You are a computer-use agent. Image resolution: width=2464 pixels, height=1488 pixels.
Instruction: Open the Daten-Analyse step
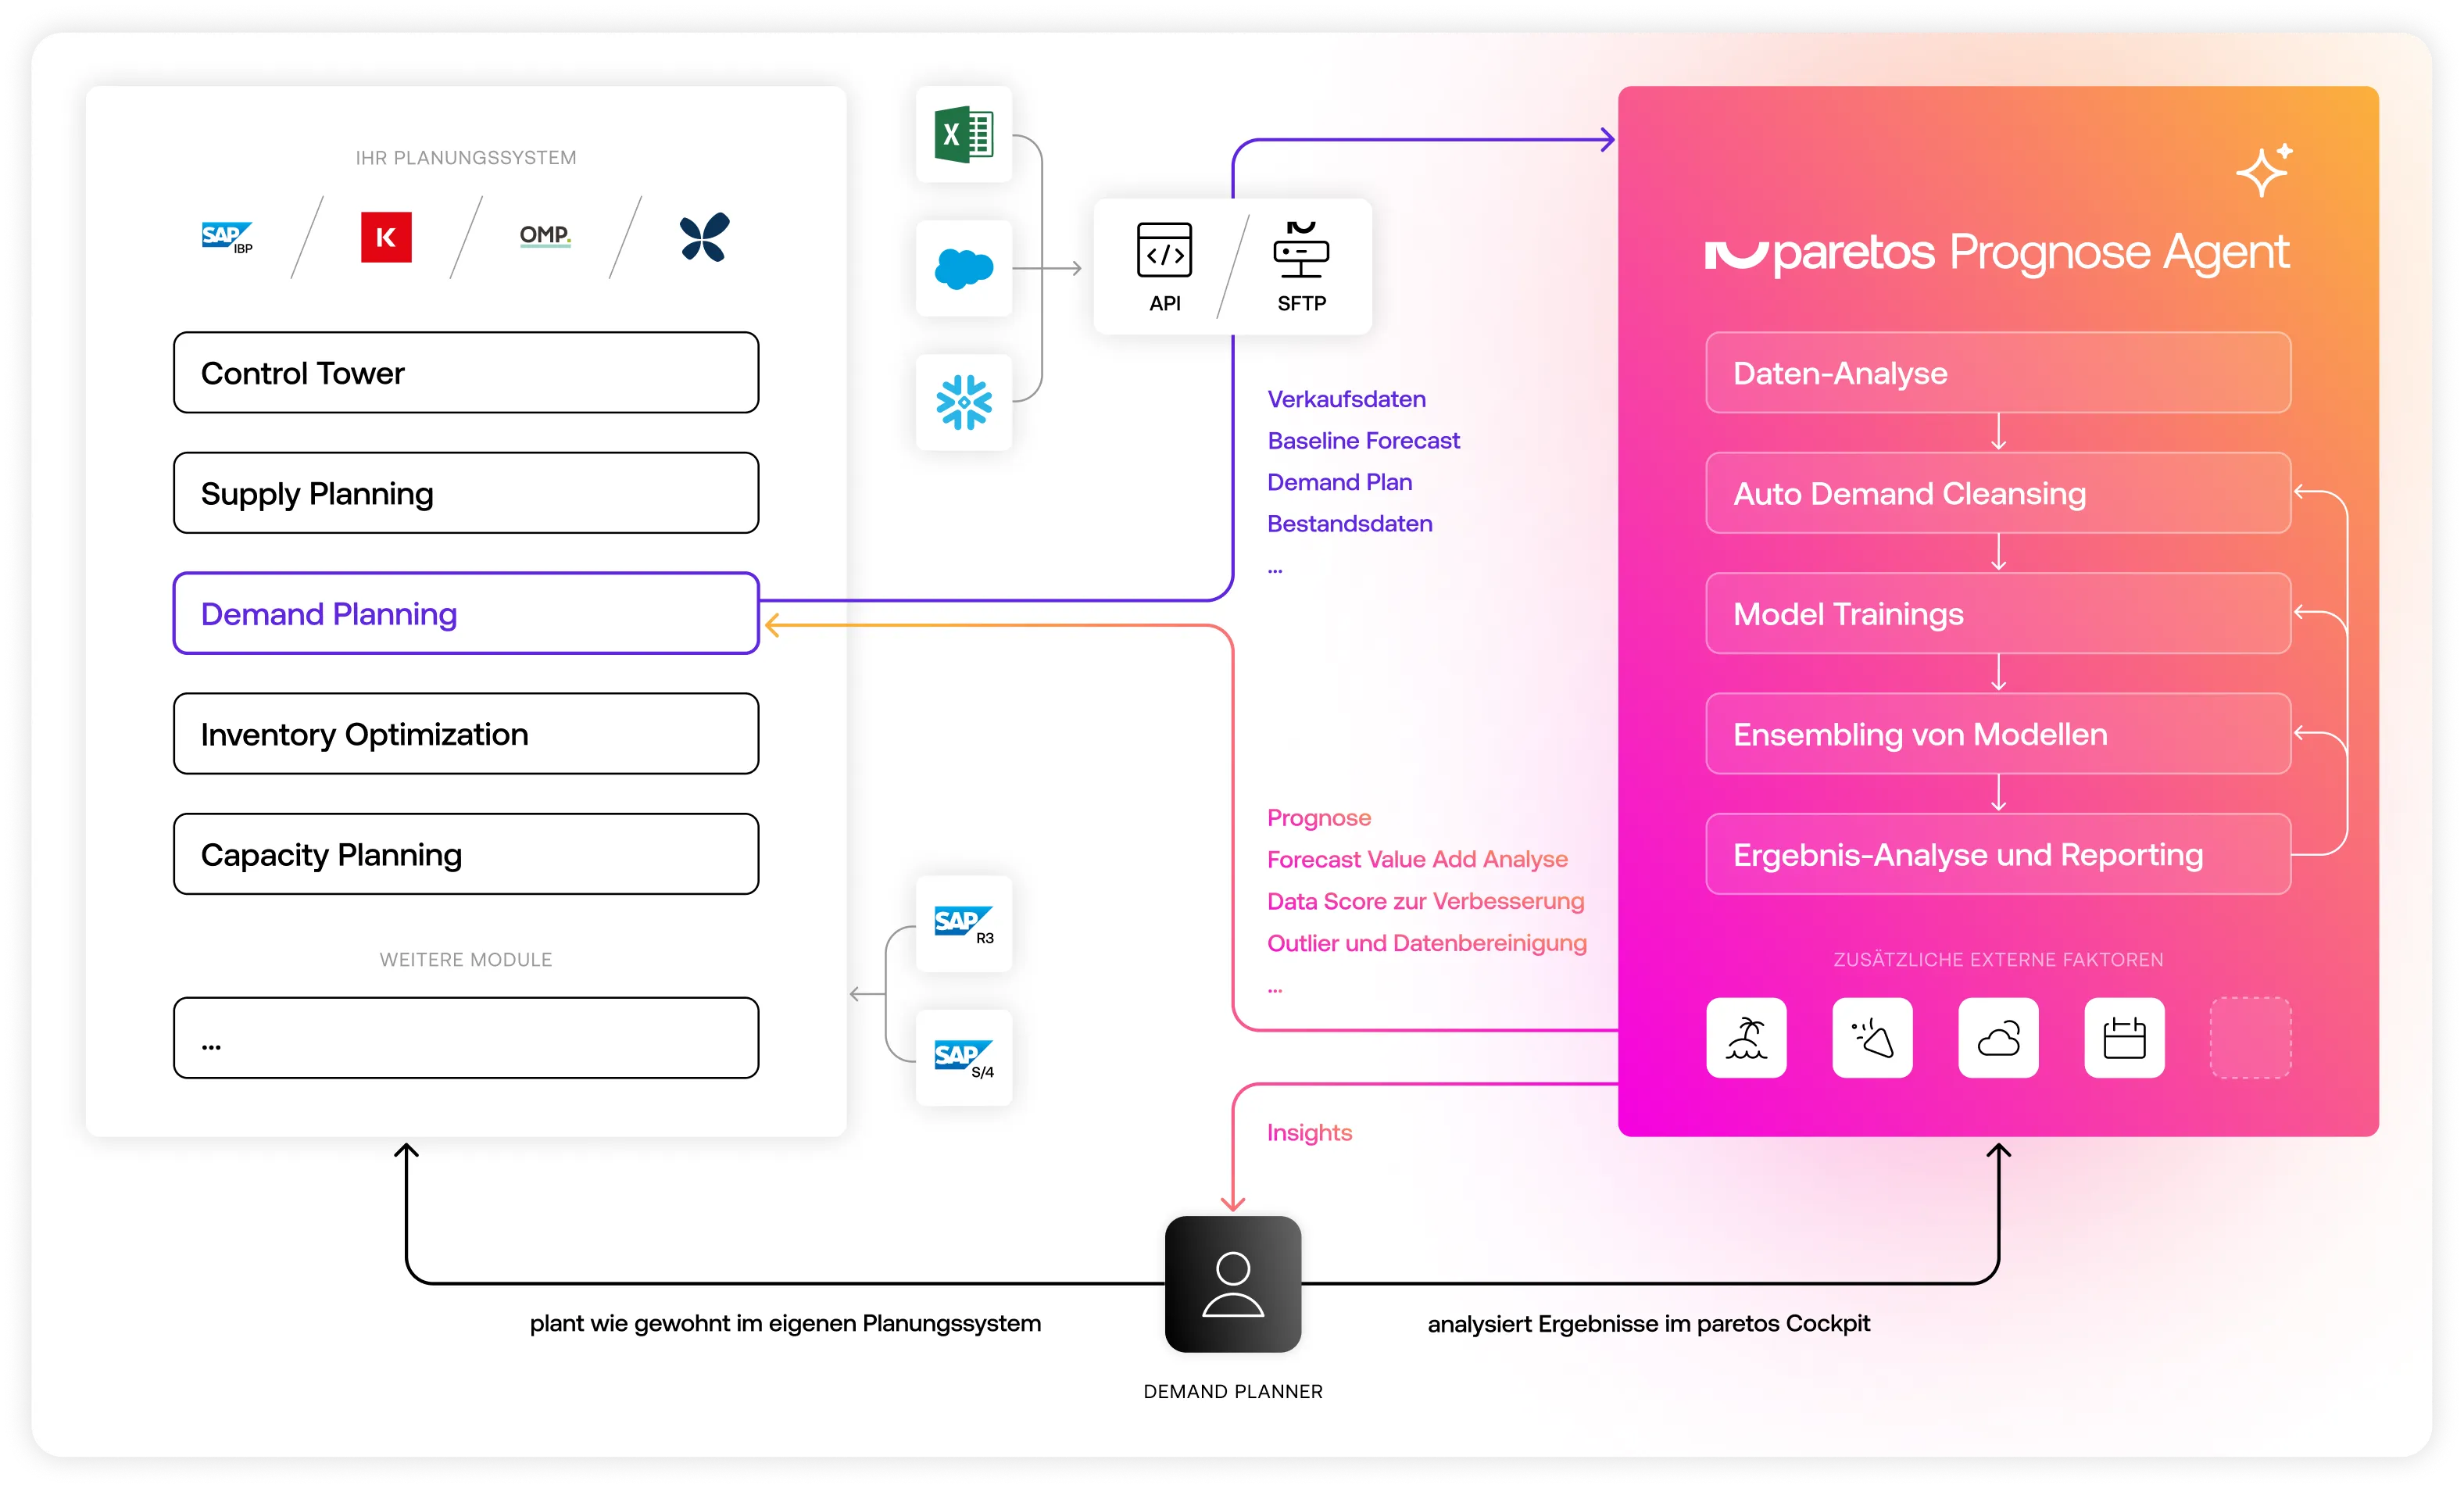(x=1998, y=372)
